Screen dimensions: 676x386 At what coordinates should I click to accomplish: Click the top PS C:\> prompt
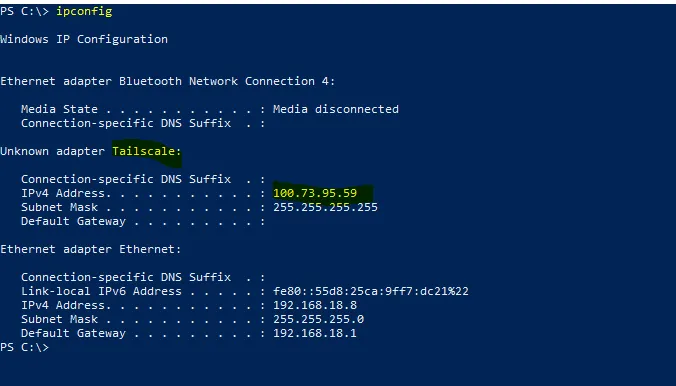(25, 11)
